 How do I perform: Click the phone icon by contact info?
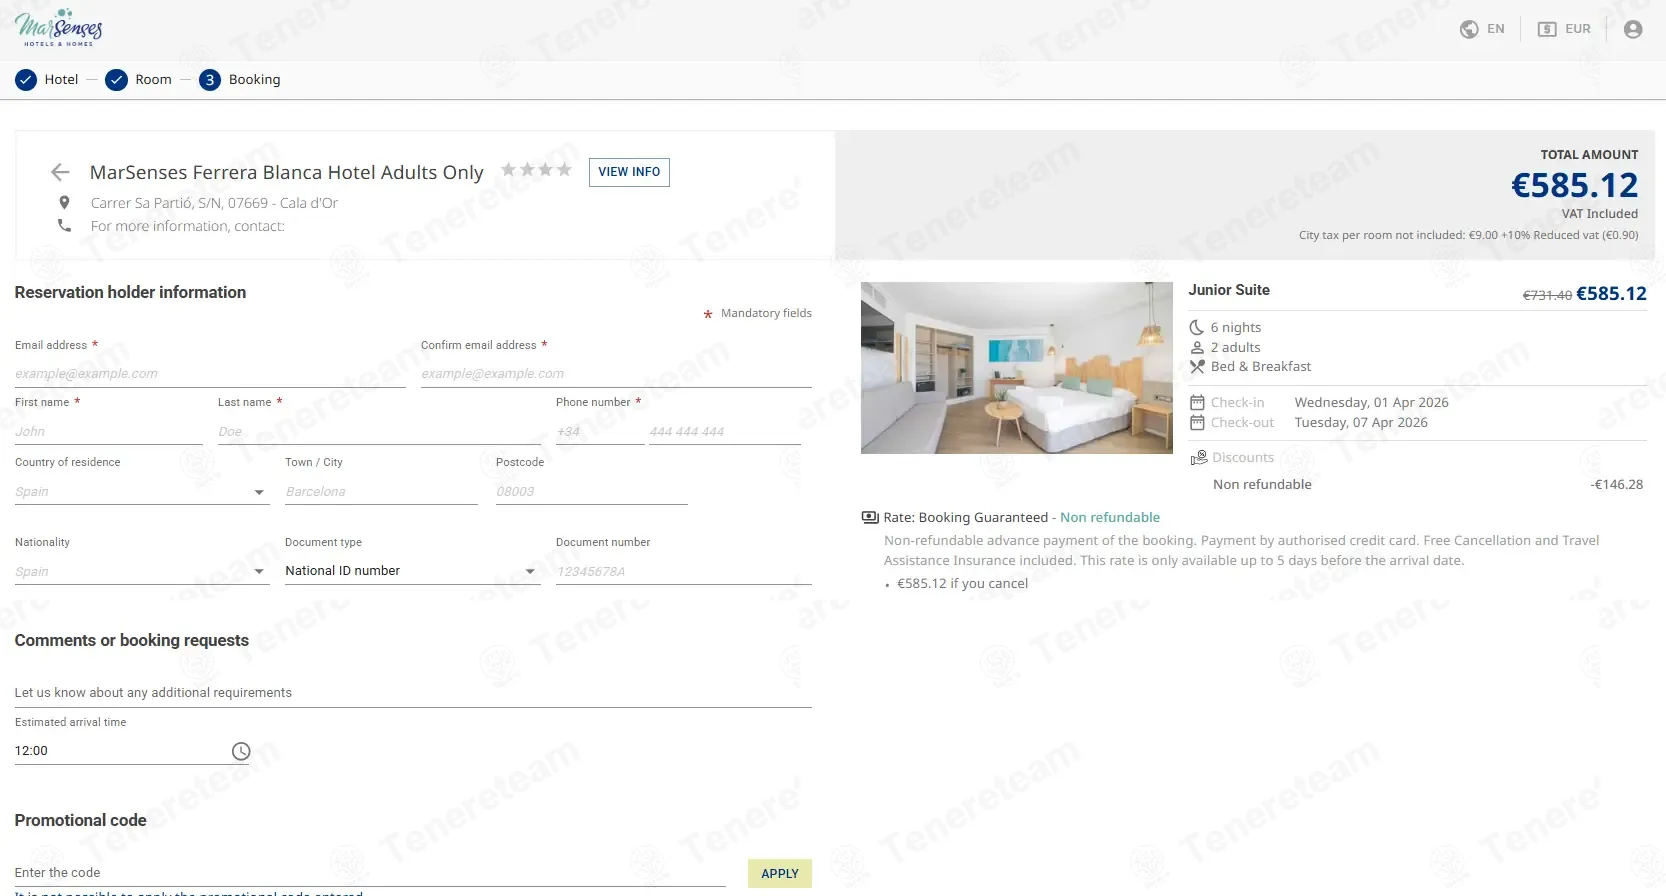(x=64, y=226)
